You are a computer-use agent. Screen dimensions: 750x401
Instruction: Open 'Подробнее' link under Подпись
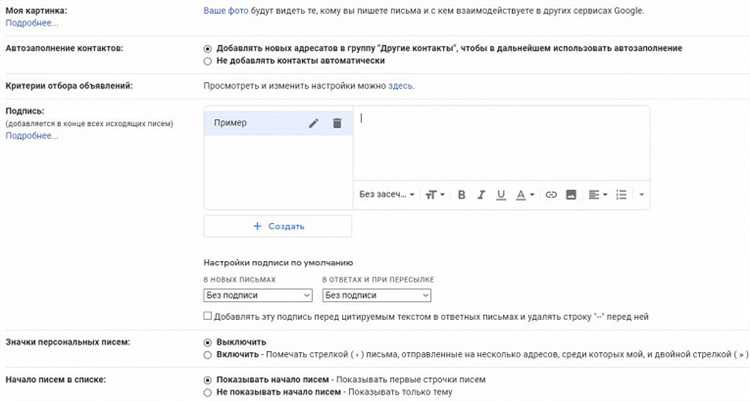tap(32, 136)
